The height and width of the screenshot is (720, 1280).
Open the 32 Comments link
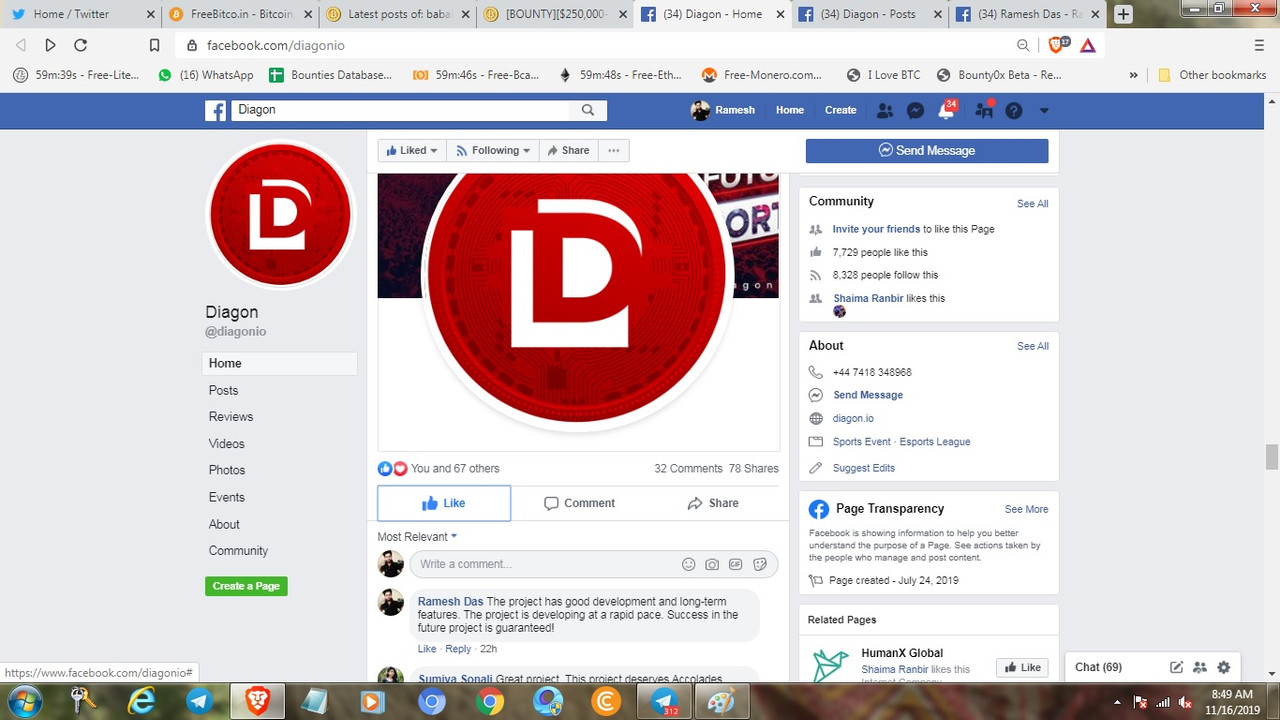click(x=688, y=468)
